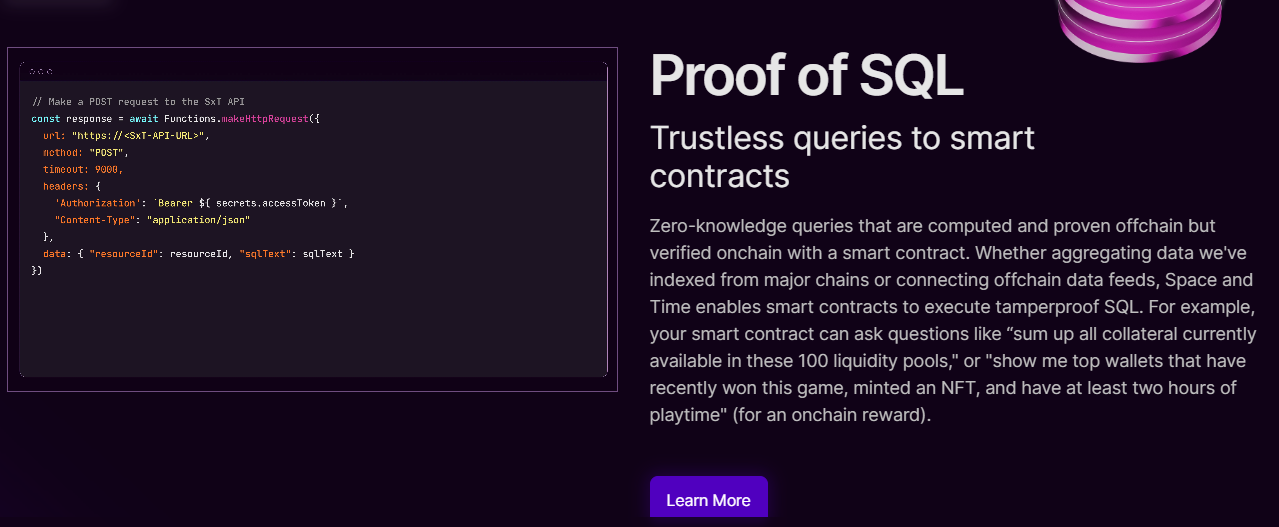This screenshot has height=527, width=1279.
Task: Click the data resourceId sqlText line
Action: [x=199, y=254]
